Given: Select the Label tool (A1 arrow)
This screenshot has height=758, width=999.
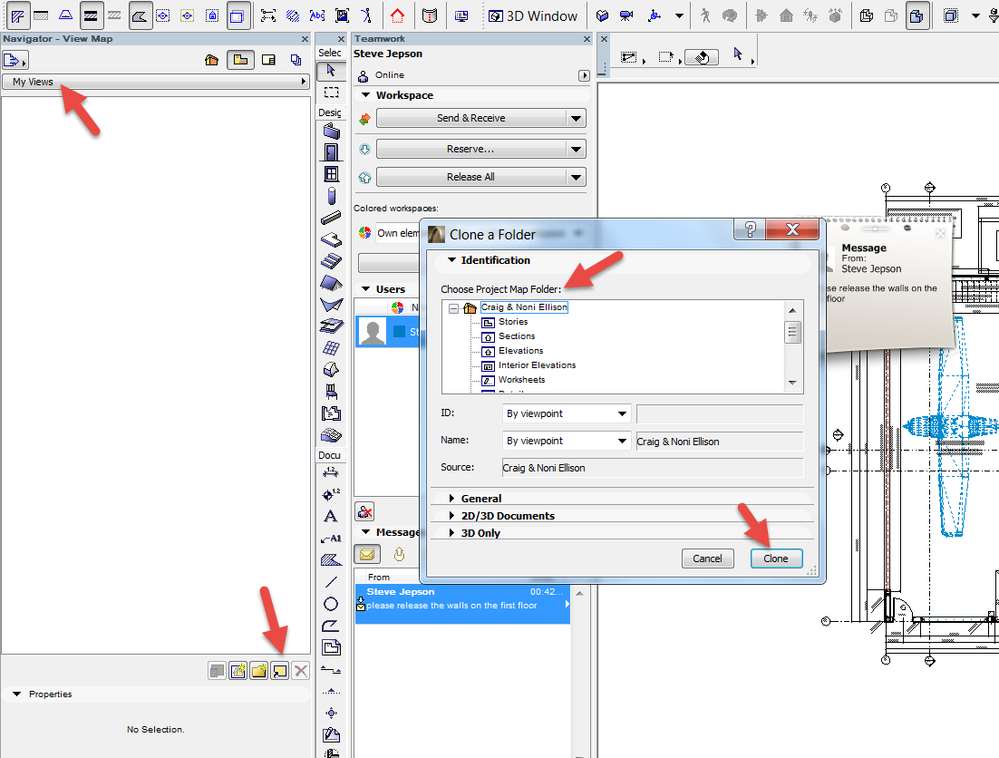Looking at the screenshot, I should [x=331, y=538].
